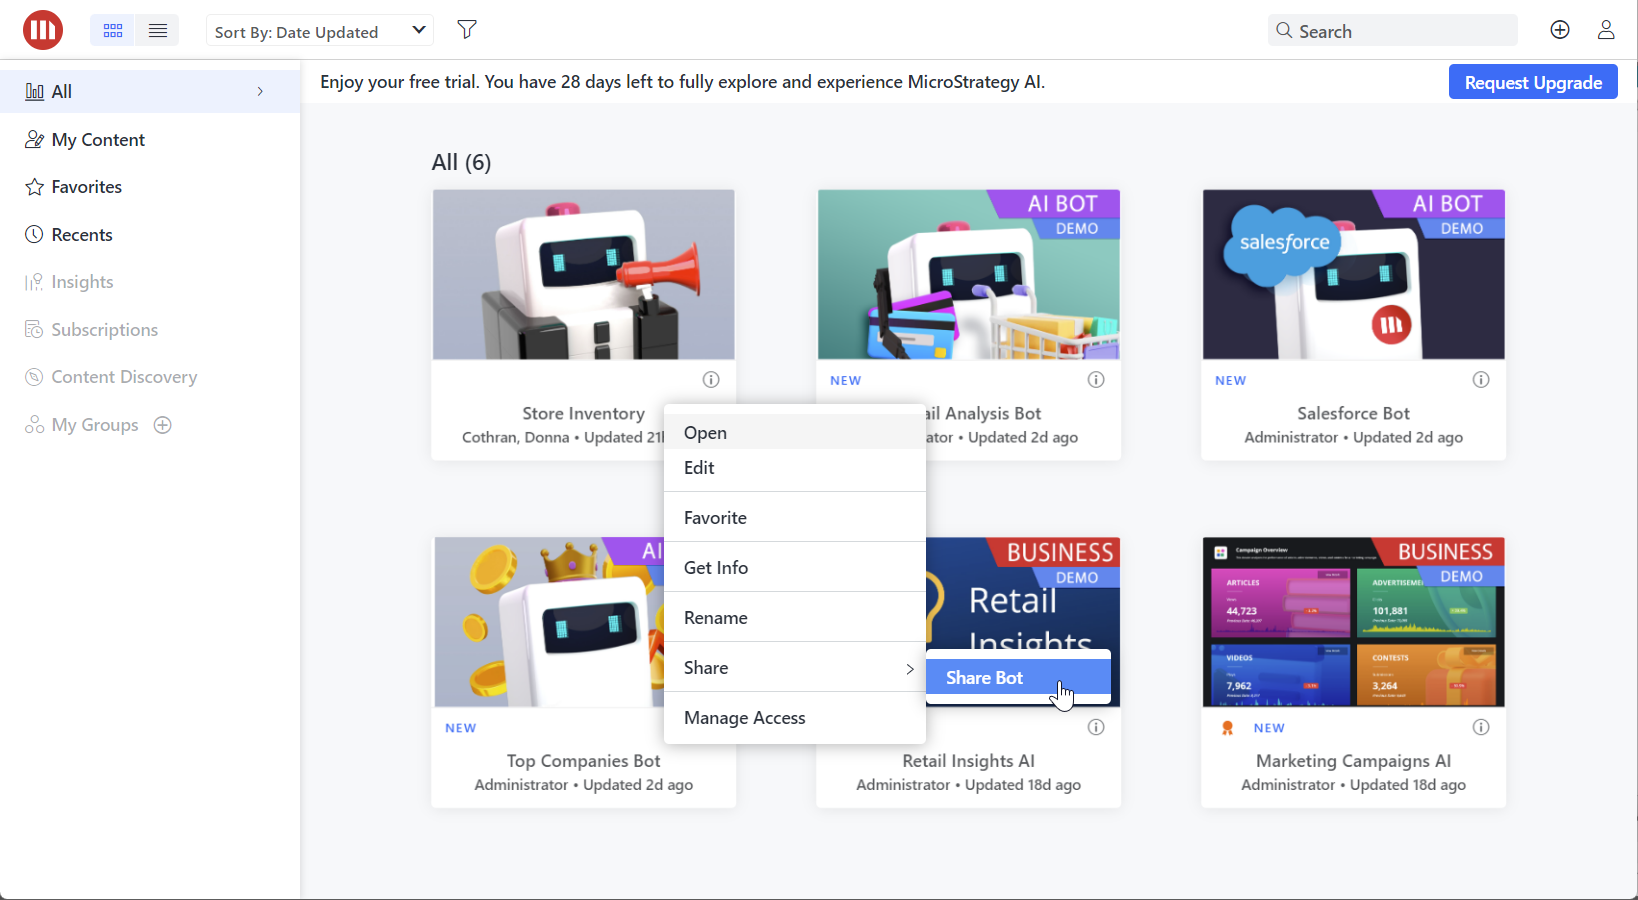The width and height of the screenshot is (1638, 900).
Task: Click the MicroStrategy logo icon
Action: (43, 30)
